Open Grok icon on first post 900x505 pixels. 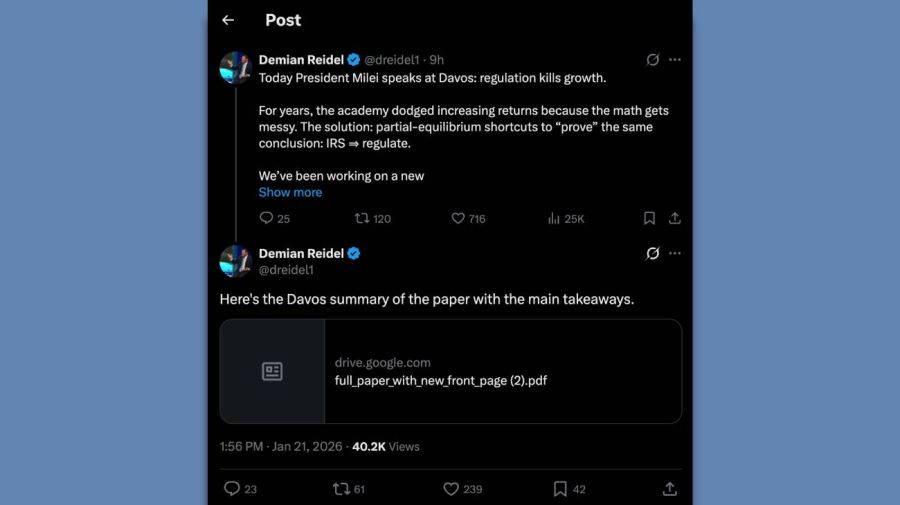coord(653,60)
